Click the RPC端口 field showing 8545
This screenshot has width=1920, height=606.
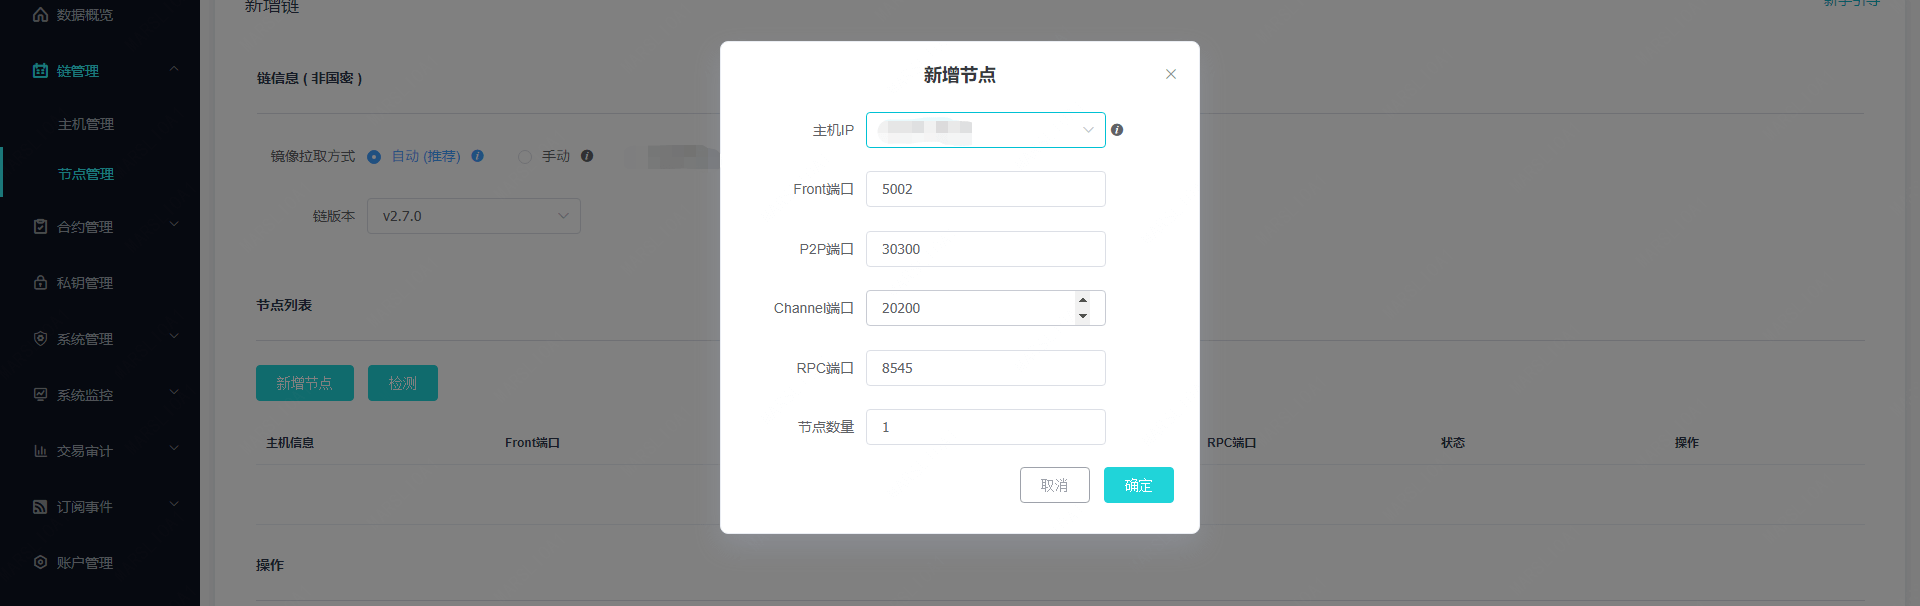[986, 368]
